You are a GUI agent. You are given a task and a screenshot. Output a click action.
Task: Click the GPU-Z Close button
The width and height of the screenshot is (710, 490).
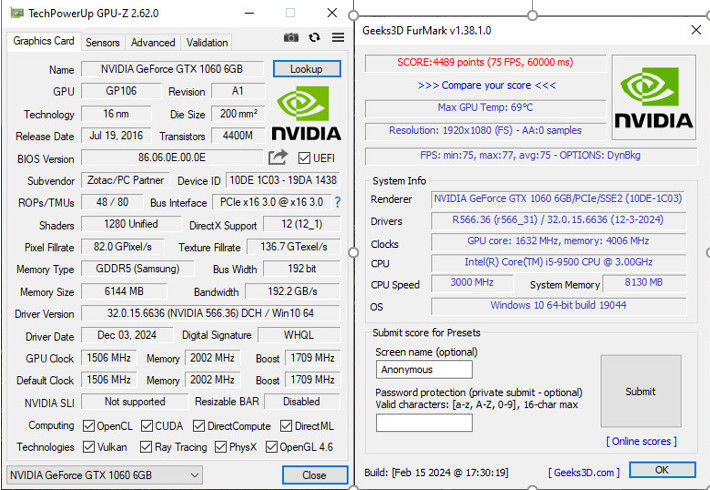point(315,475)
